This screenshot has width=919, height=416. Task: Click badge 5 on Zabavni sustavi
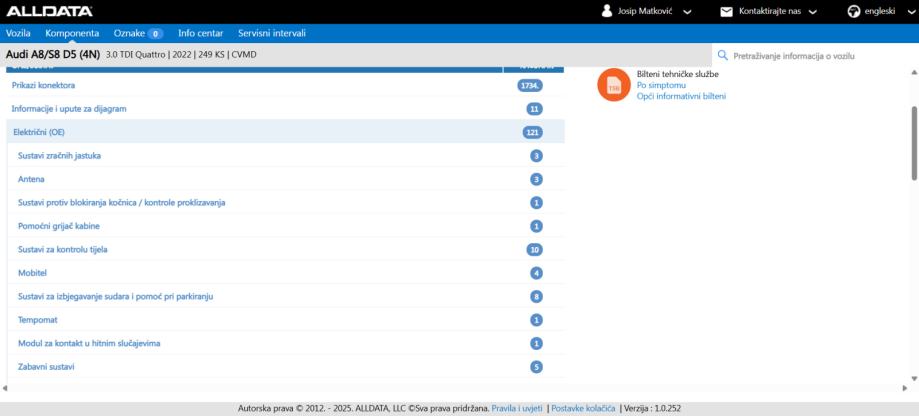point(536,367)
